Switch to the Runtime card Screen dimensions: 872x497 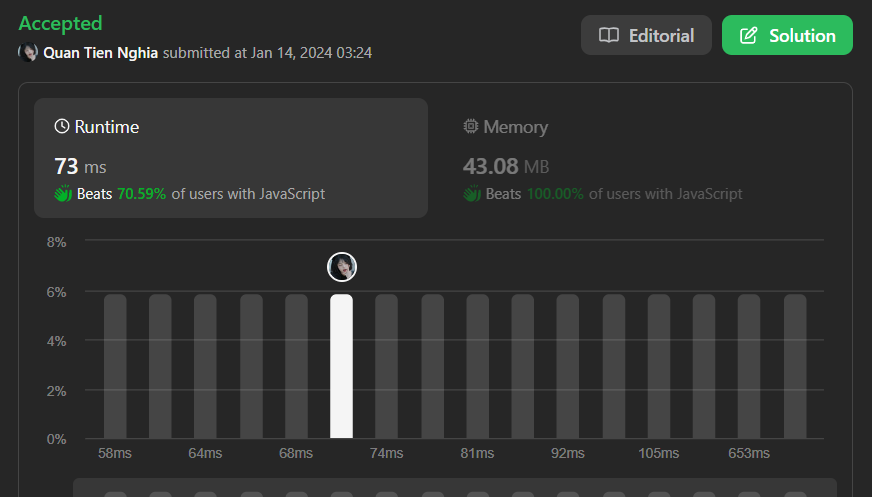click(231, 157)
